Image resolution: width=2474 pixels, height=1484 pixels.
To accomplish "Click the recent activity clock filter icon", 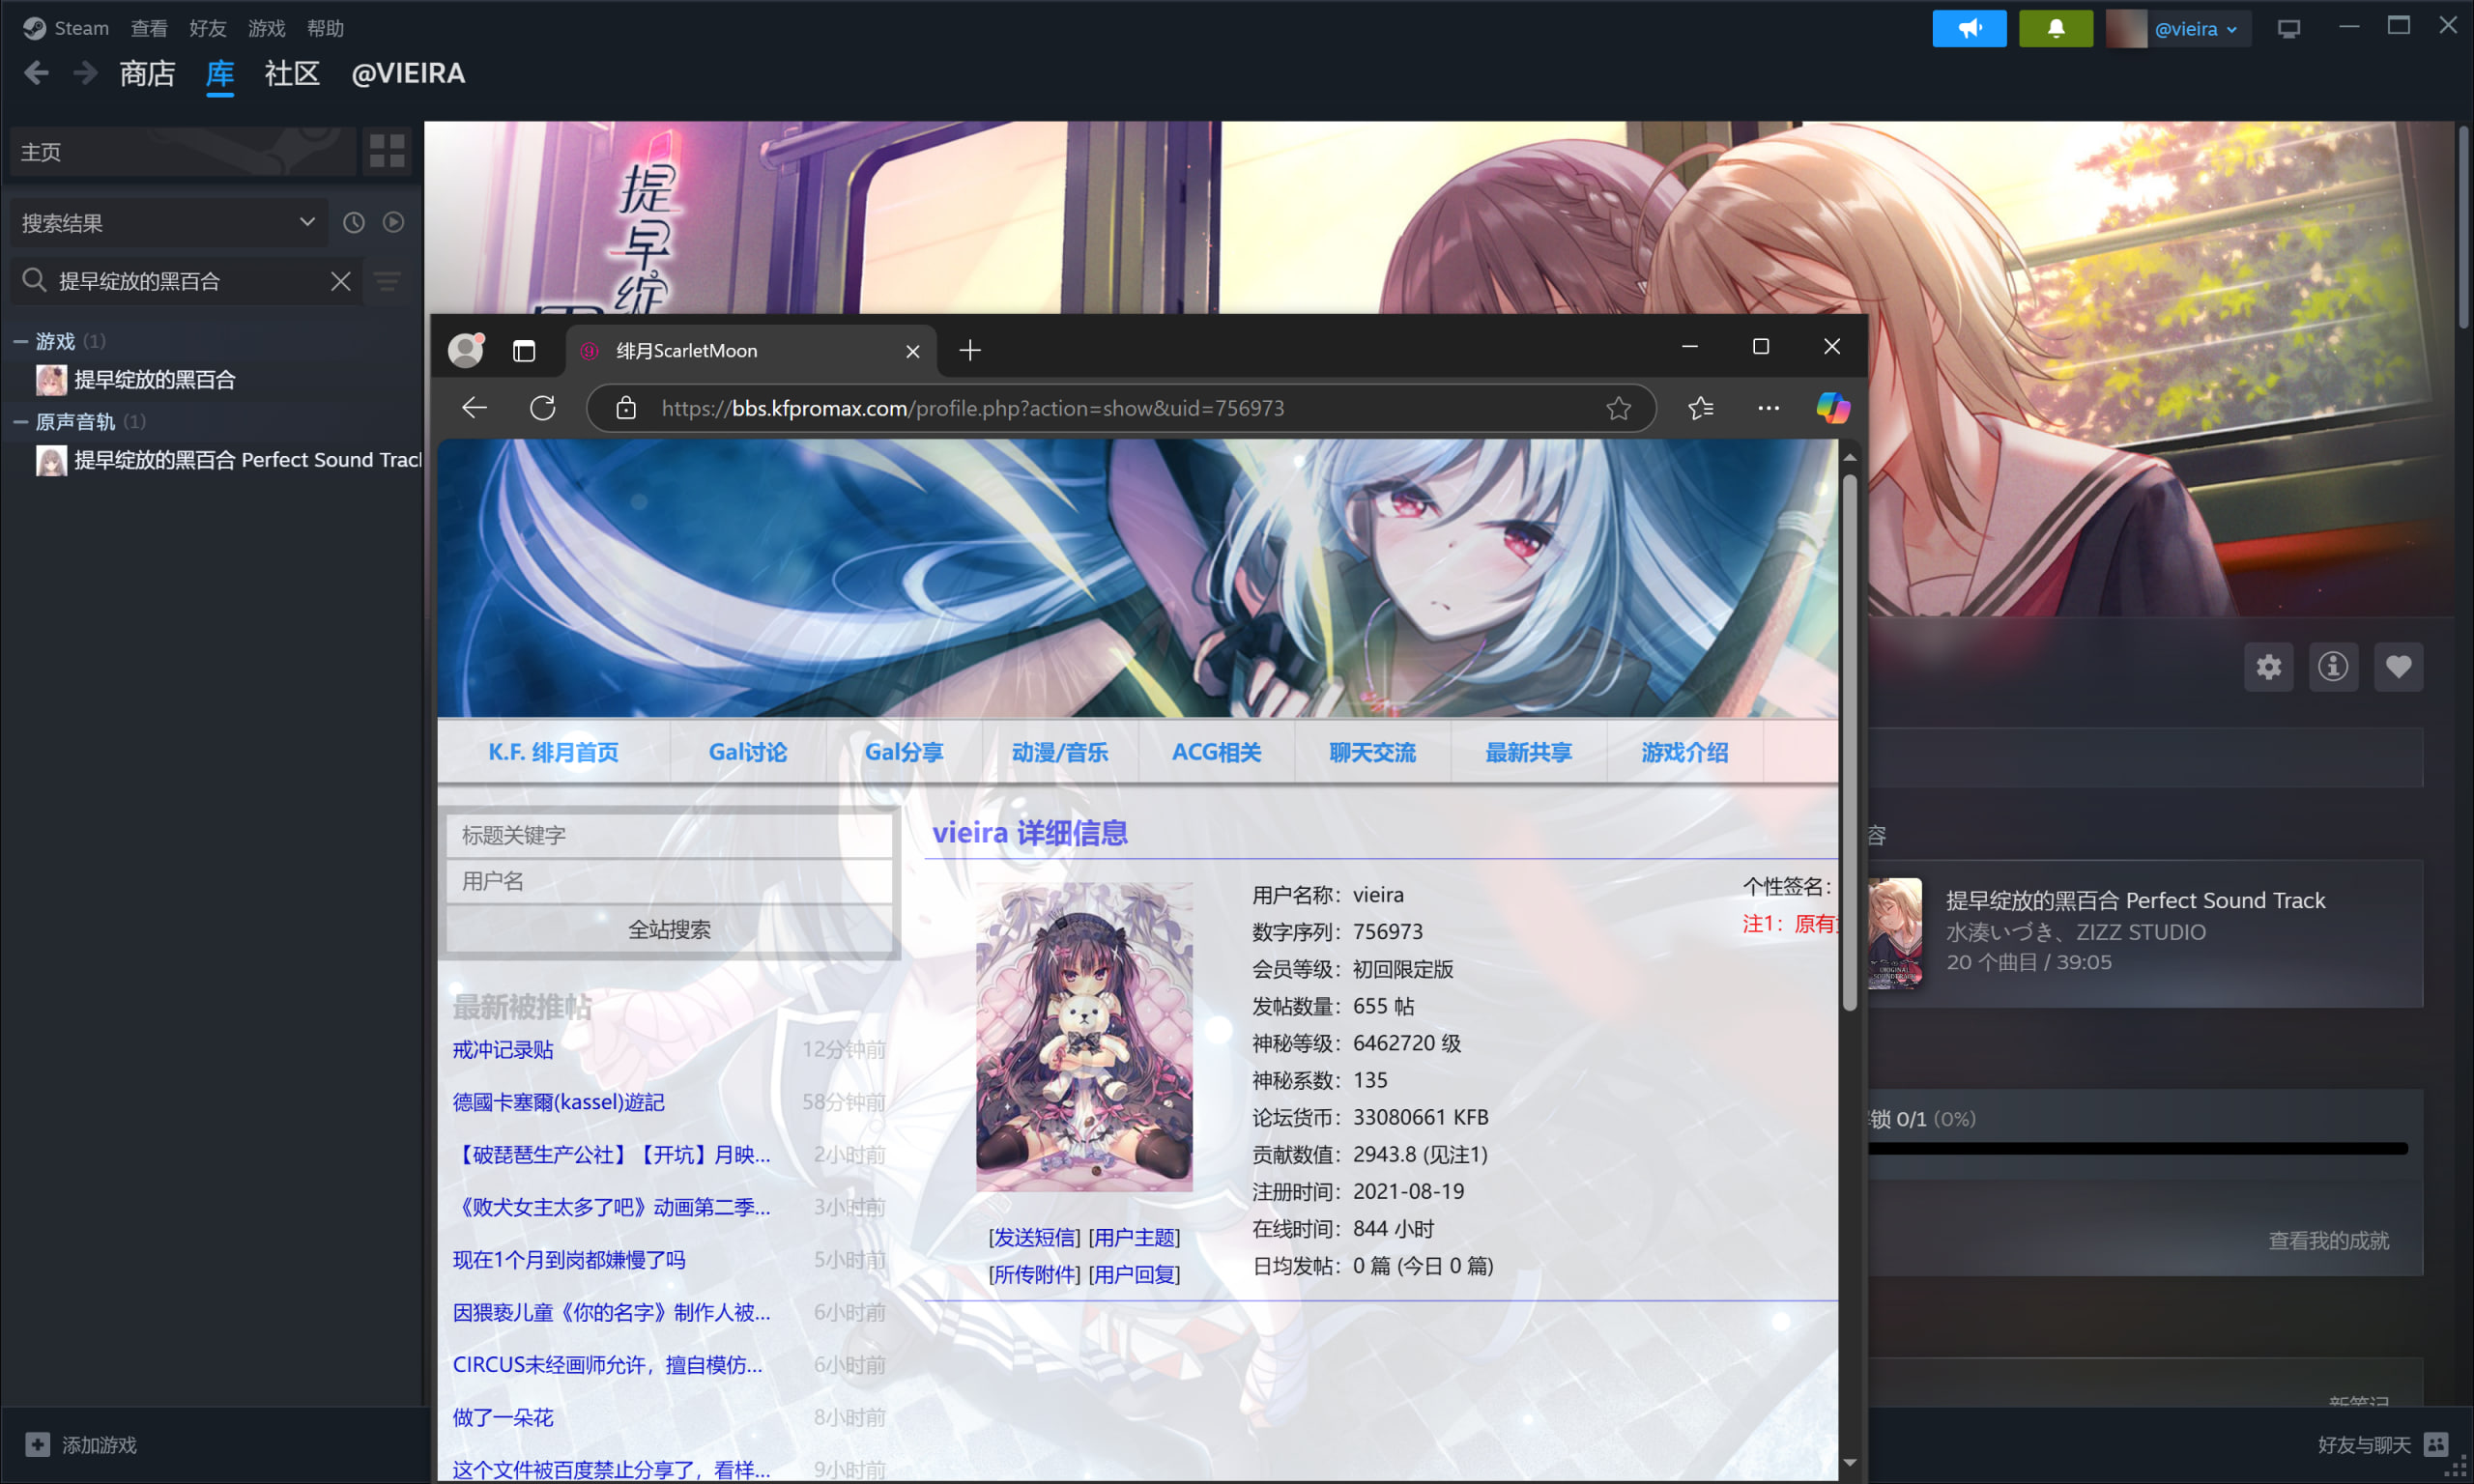I will [x=354, y=222].
